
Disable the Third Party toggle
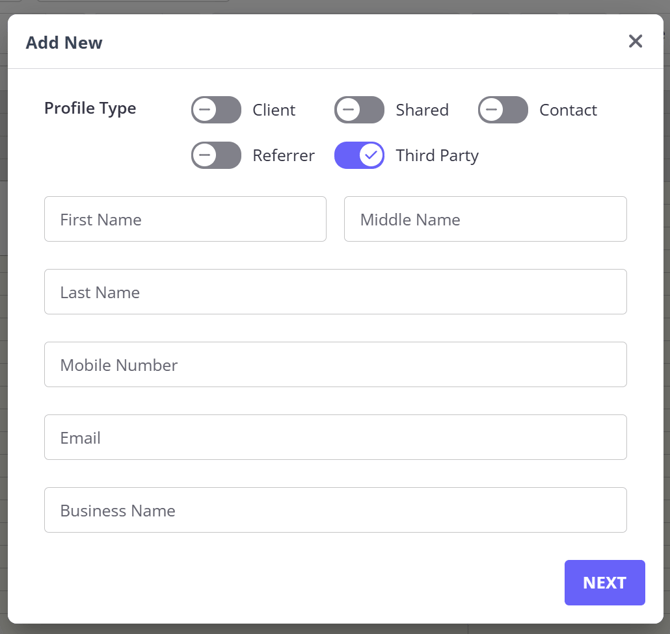tap(359, 155)
